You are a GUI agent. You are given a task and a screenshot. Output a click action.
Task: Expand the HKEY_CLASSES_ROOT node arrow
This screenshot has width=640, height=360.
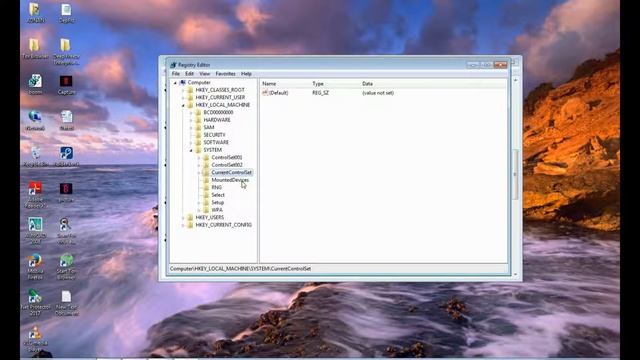[183, 90]
